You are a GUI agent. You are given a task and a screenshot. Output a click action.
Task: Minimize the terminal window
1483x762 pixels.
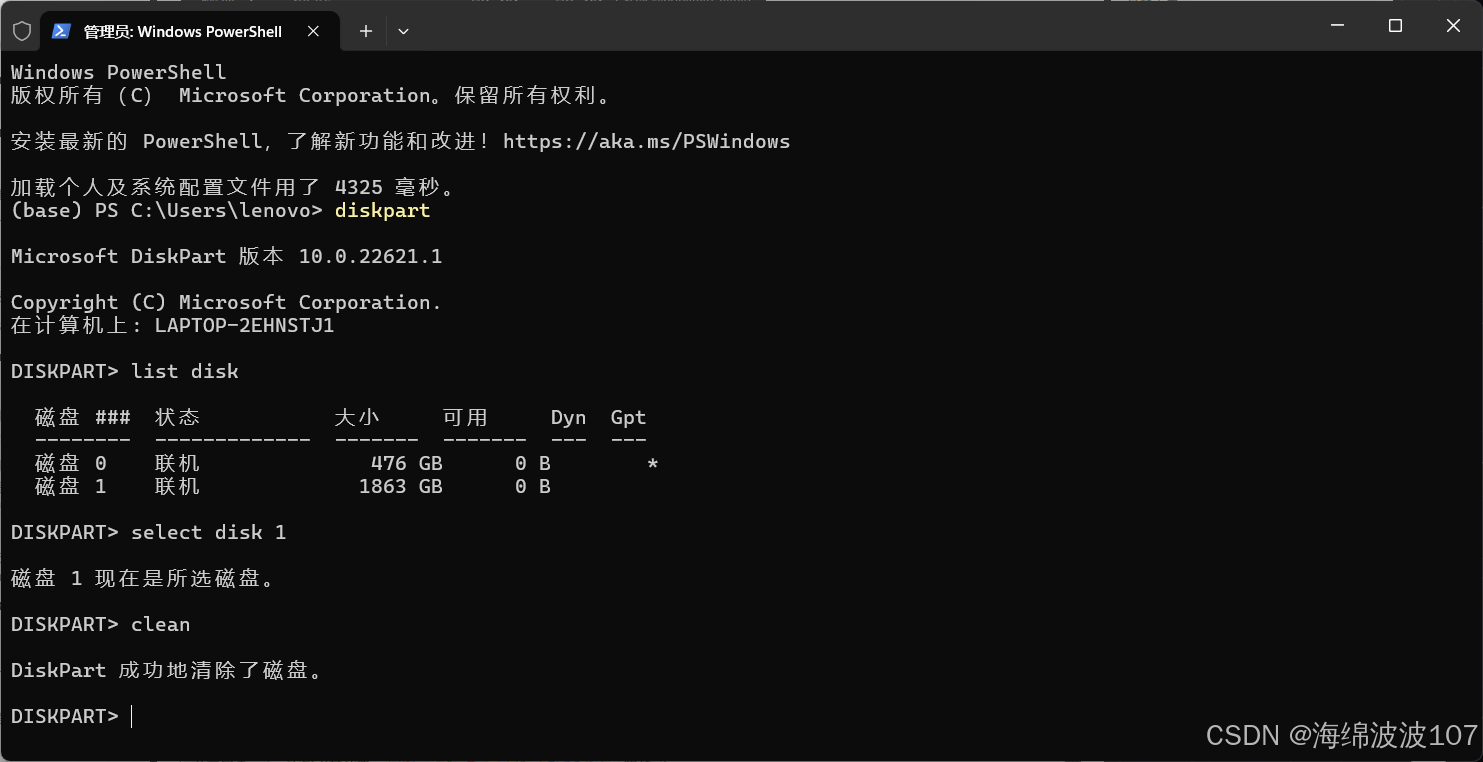[x=1337, y=26]
